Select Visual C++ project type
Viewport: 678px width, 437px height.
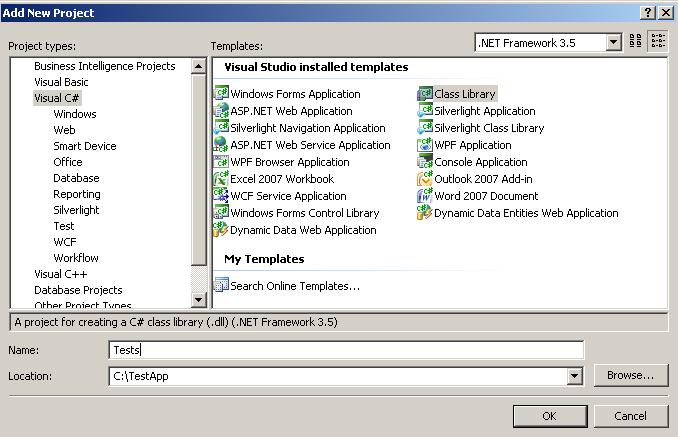61,274
